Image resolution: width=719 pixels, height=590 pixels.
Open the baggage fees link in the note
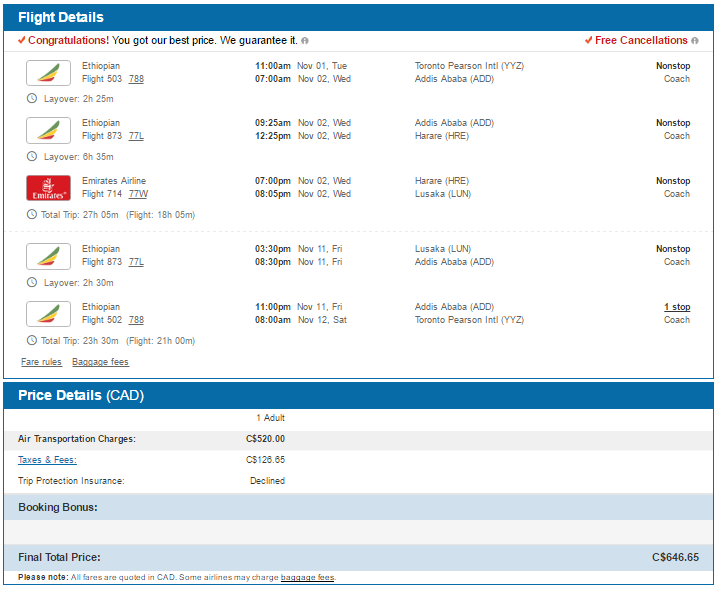click(x=307, y=578)
